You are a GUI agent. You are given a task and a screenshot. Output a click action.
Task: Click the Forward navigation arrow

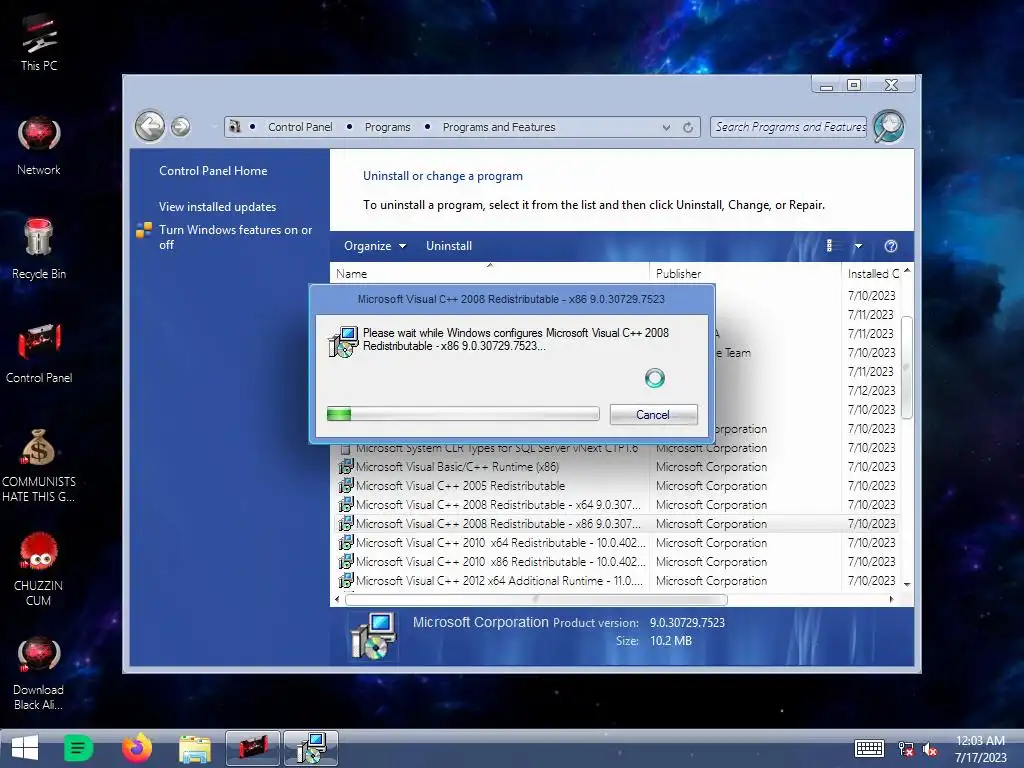(x=181, y=127)
